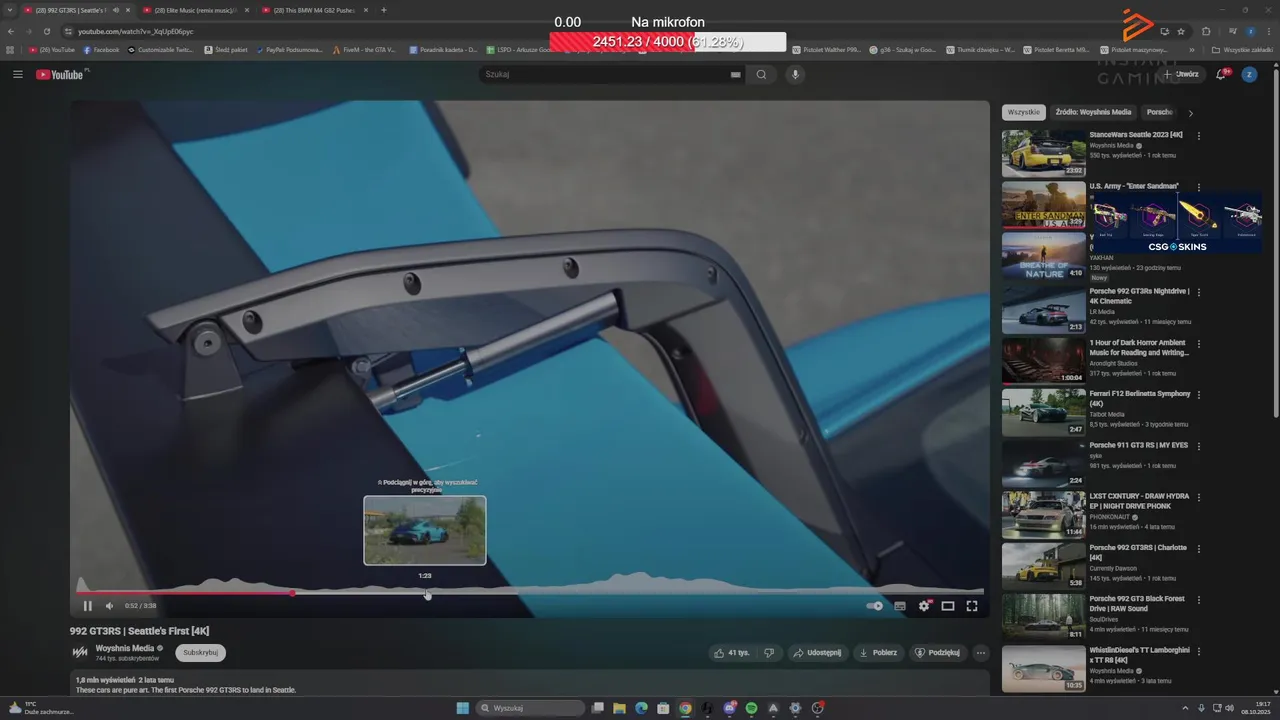The width and height of the screenshot is (1280, 720).
Task: Select the Porsche filter chip
Action: point(1159,112)
